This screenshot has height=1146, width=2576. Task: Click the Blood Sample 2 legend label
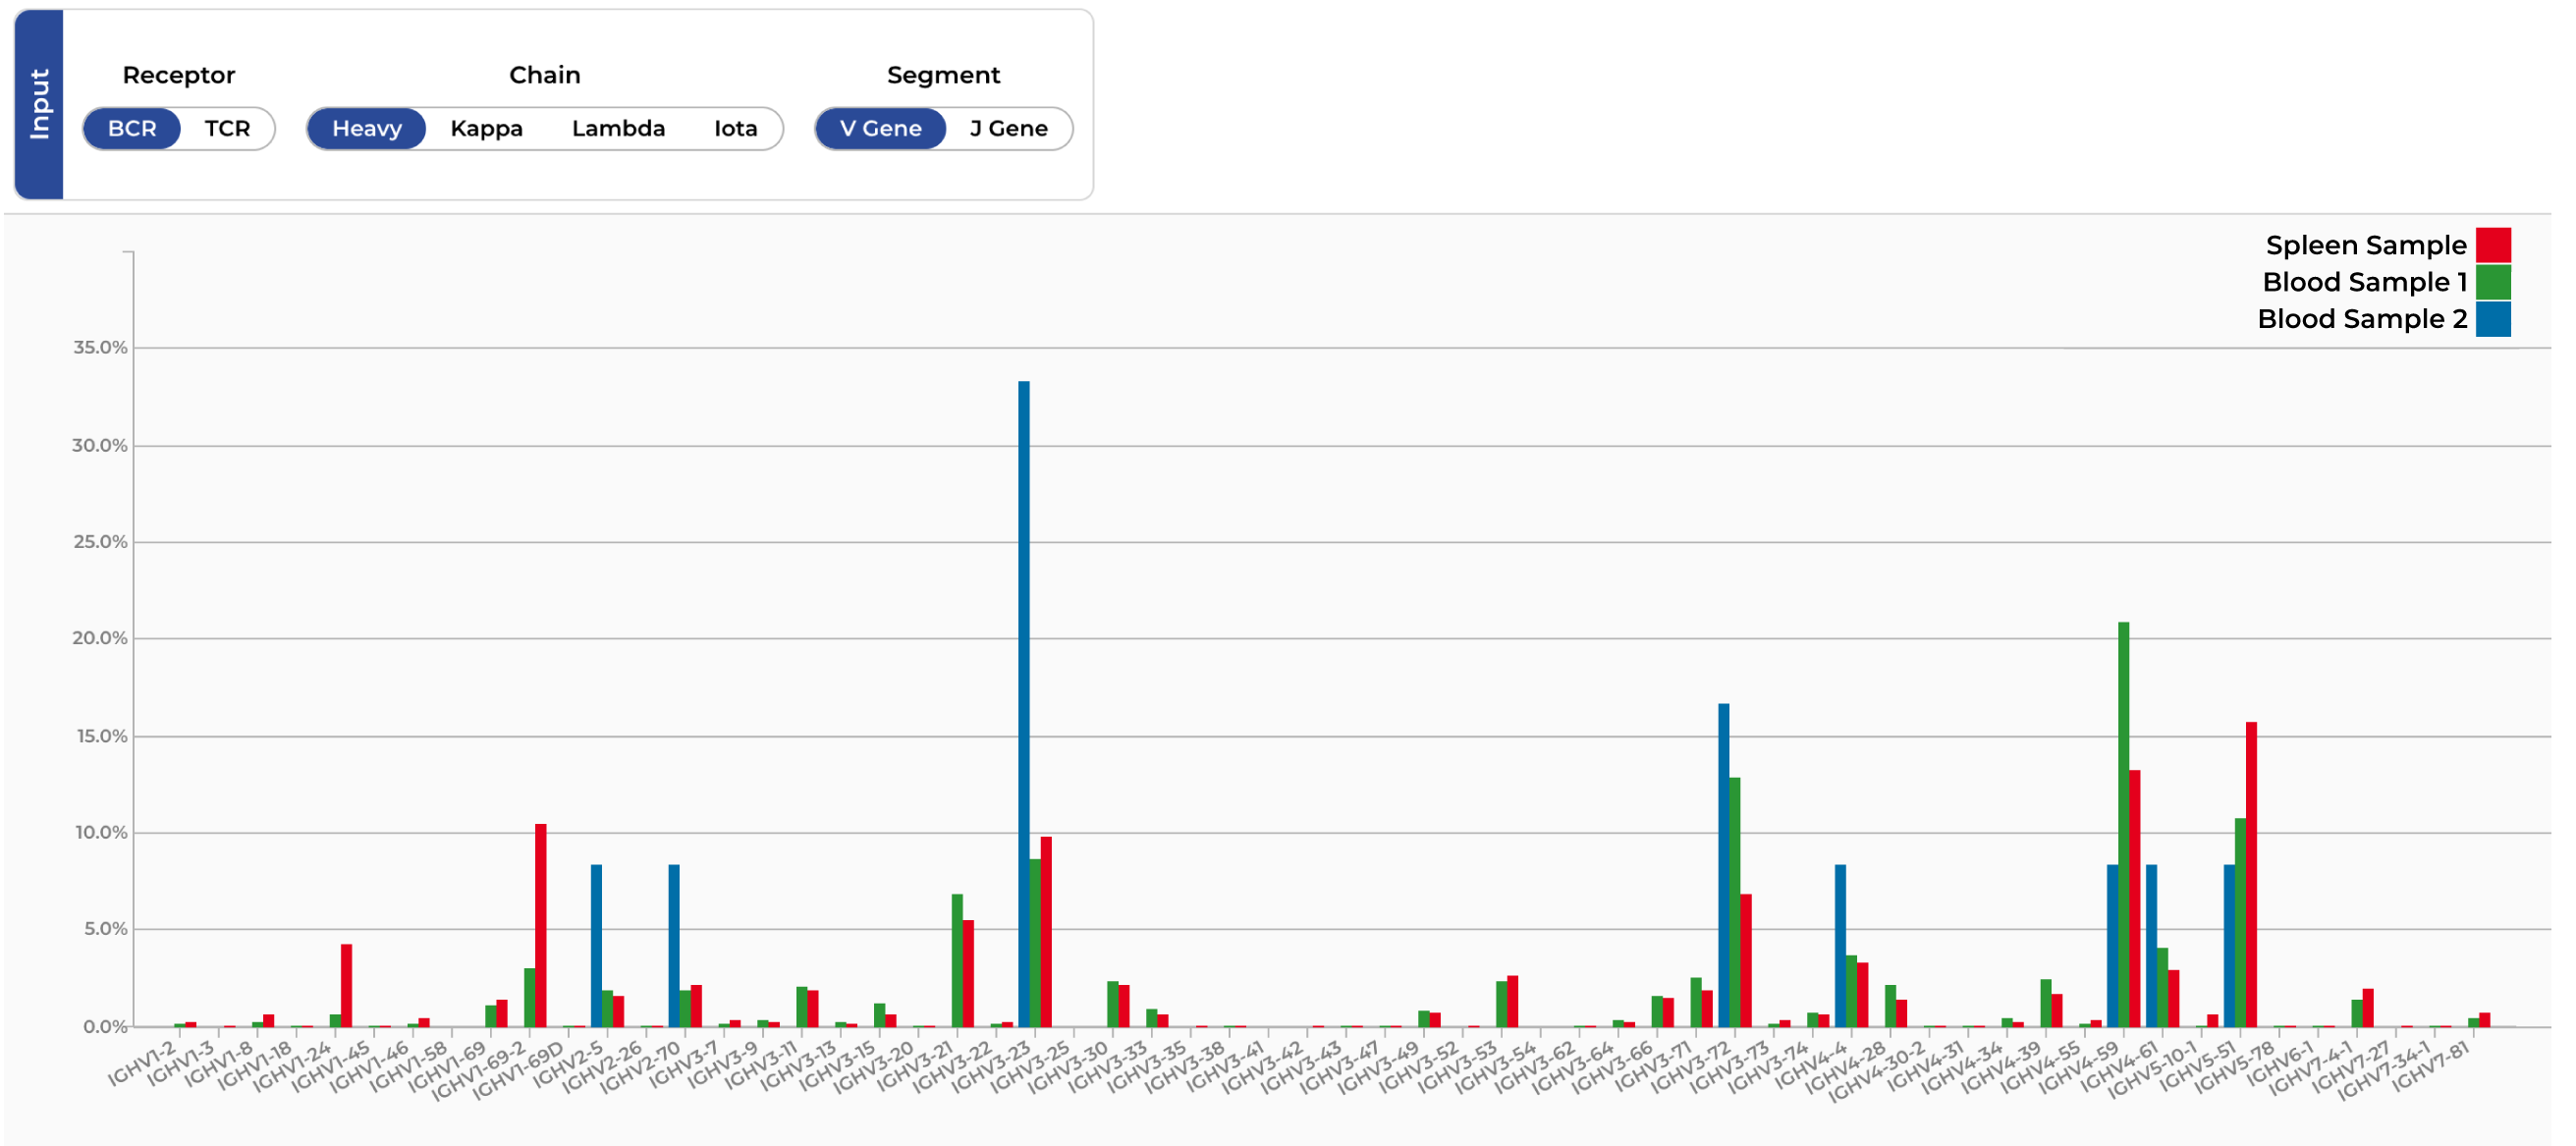2362,319
